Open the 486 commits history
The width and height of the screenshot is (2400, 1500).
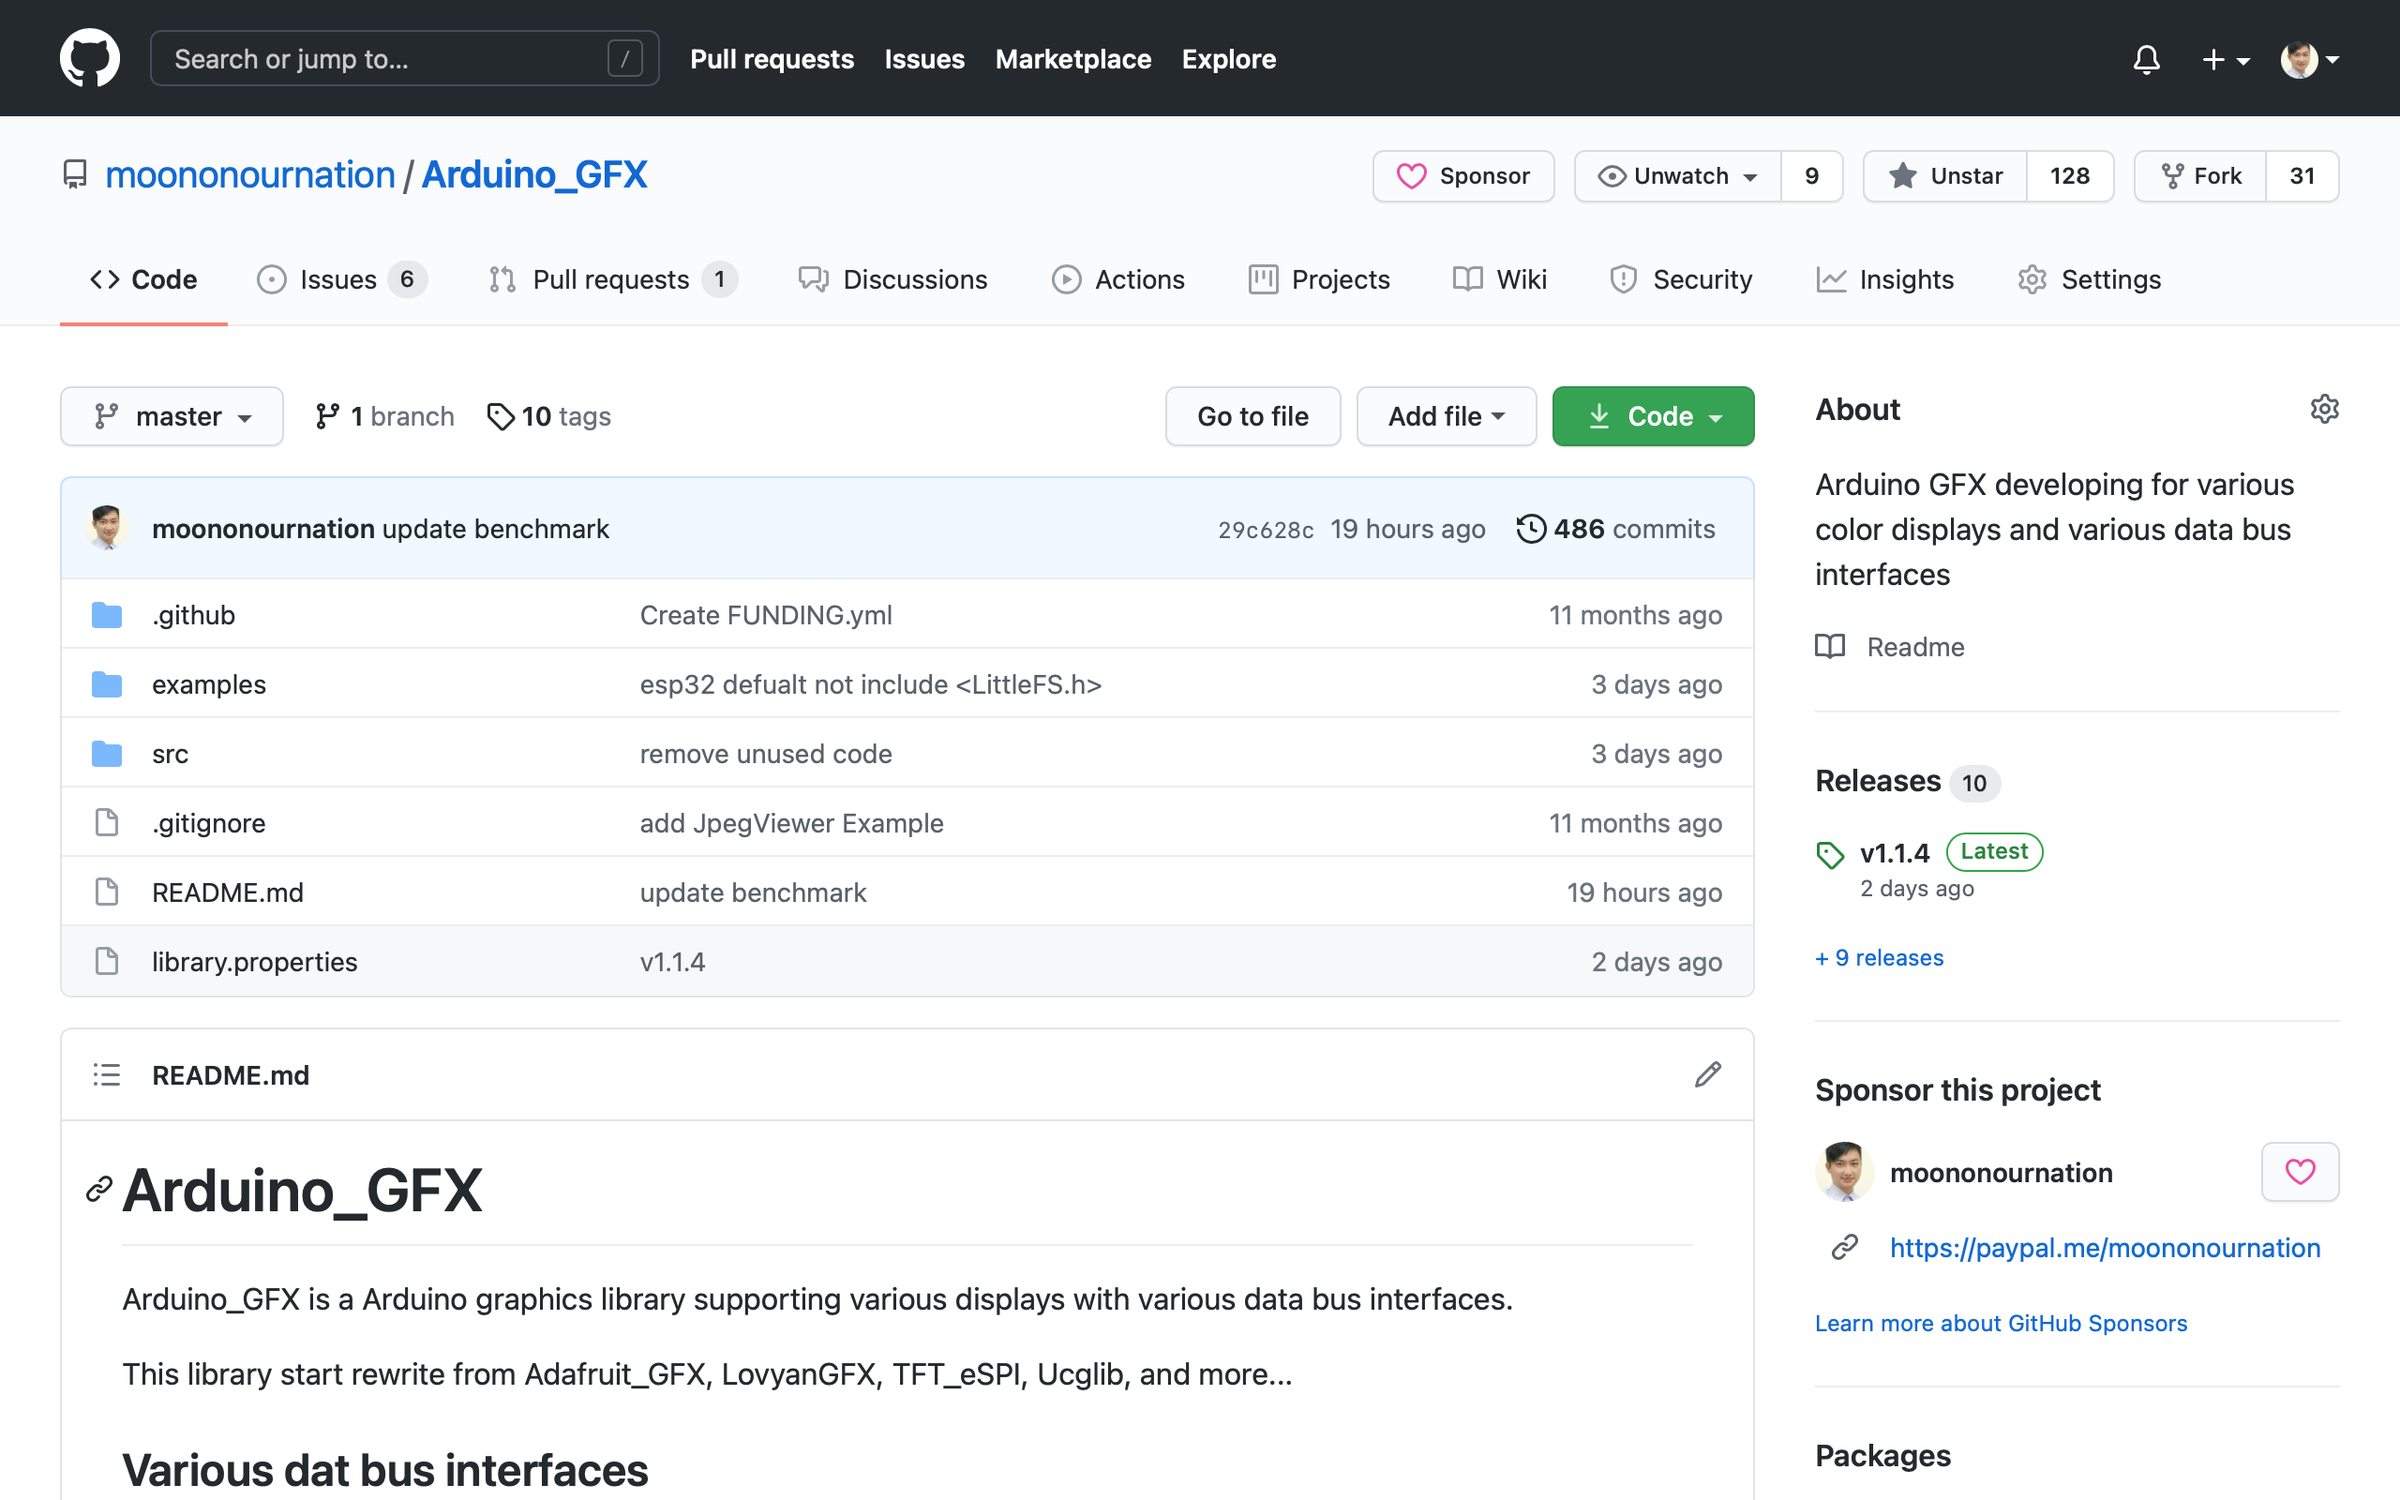coord(1616,528)
